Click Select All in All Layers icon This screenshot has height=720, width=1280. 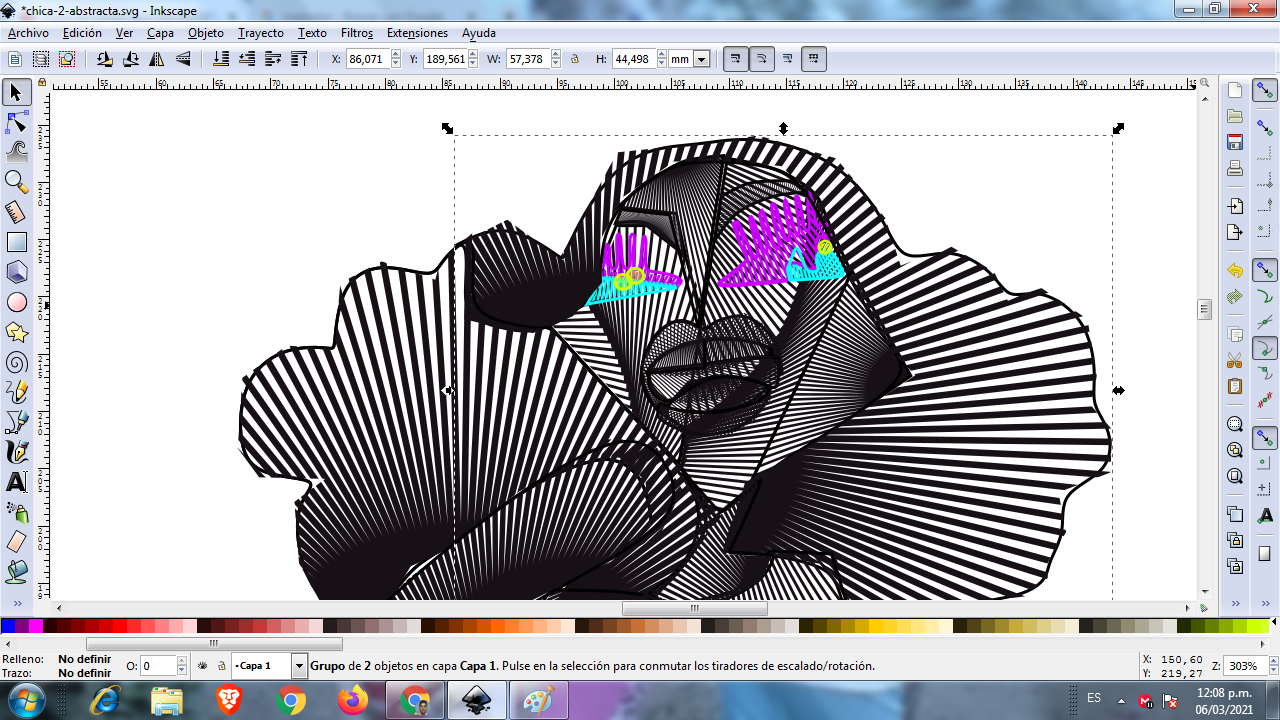pos(41,59)
